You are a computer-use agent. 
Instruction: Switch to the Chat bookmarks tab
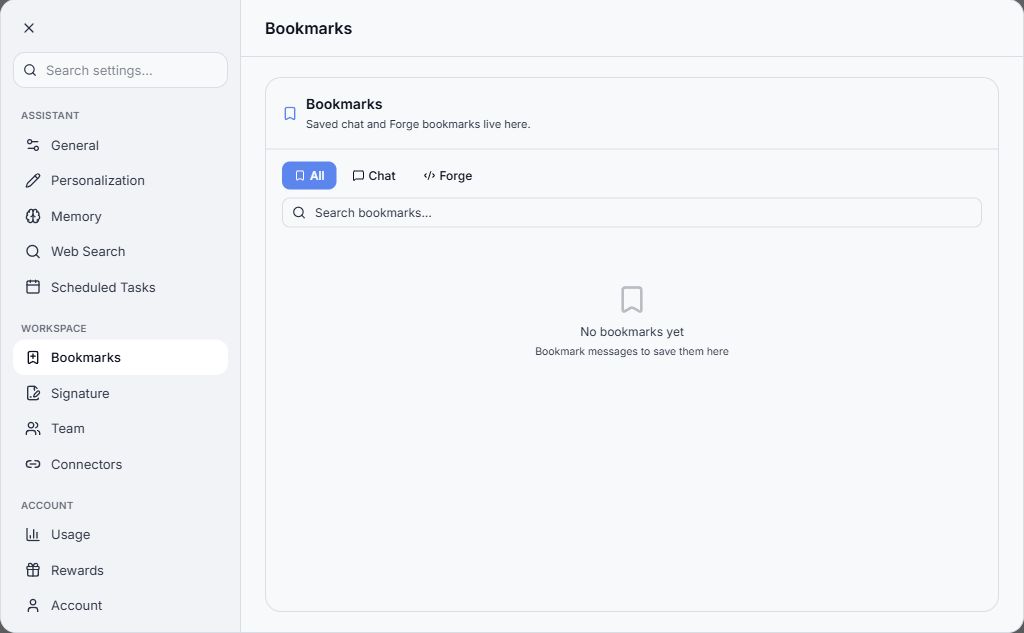[374, 176]
